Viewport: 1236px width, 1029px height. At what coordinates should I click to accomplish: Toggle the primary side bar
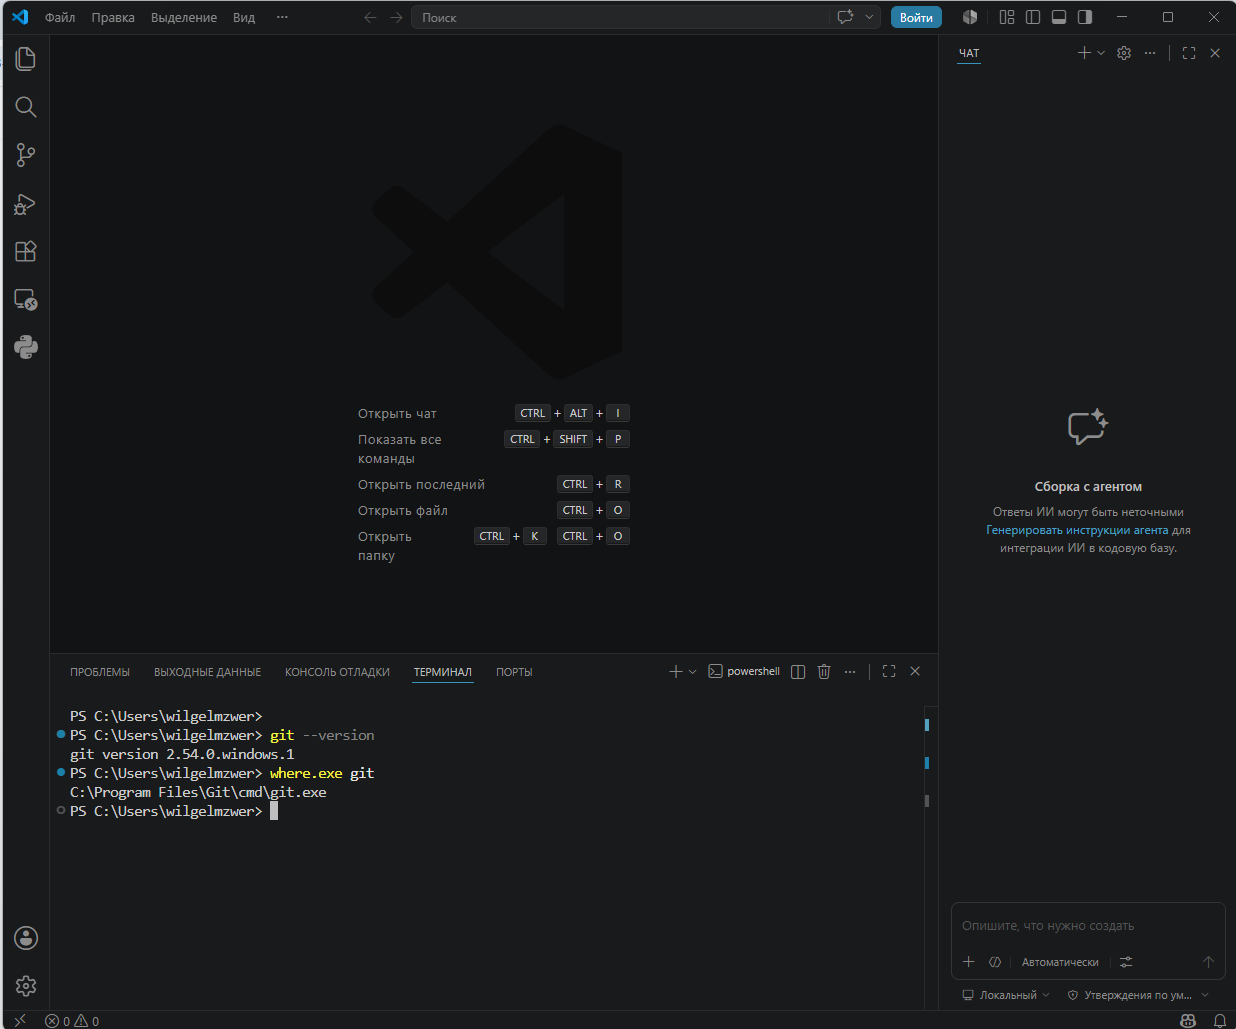click(1033, 17)
